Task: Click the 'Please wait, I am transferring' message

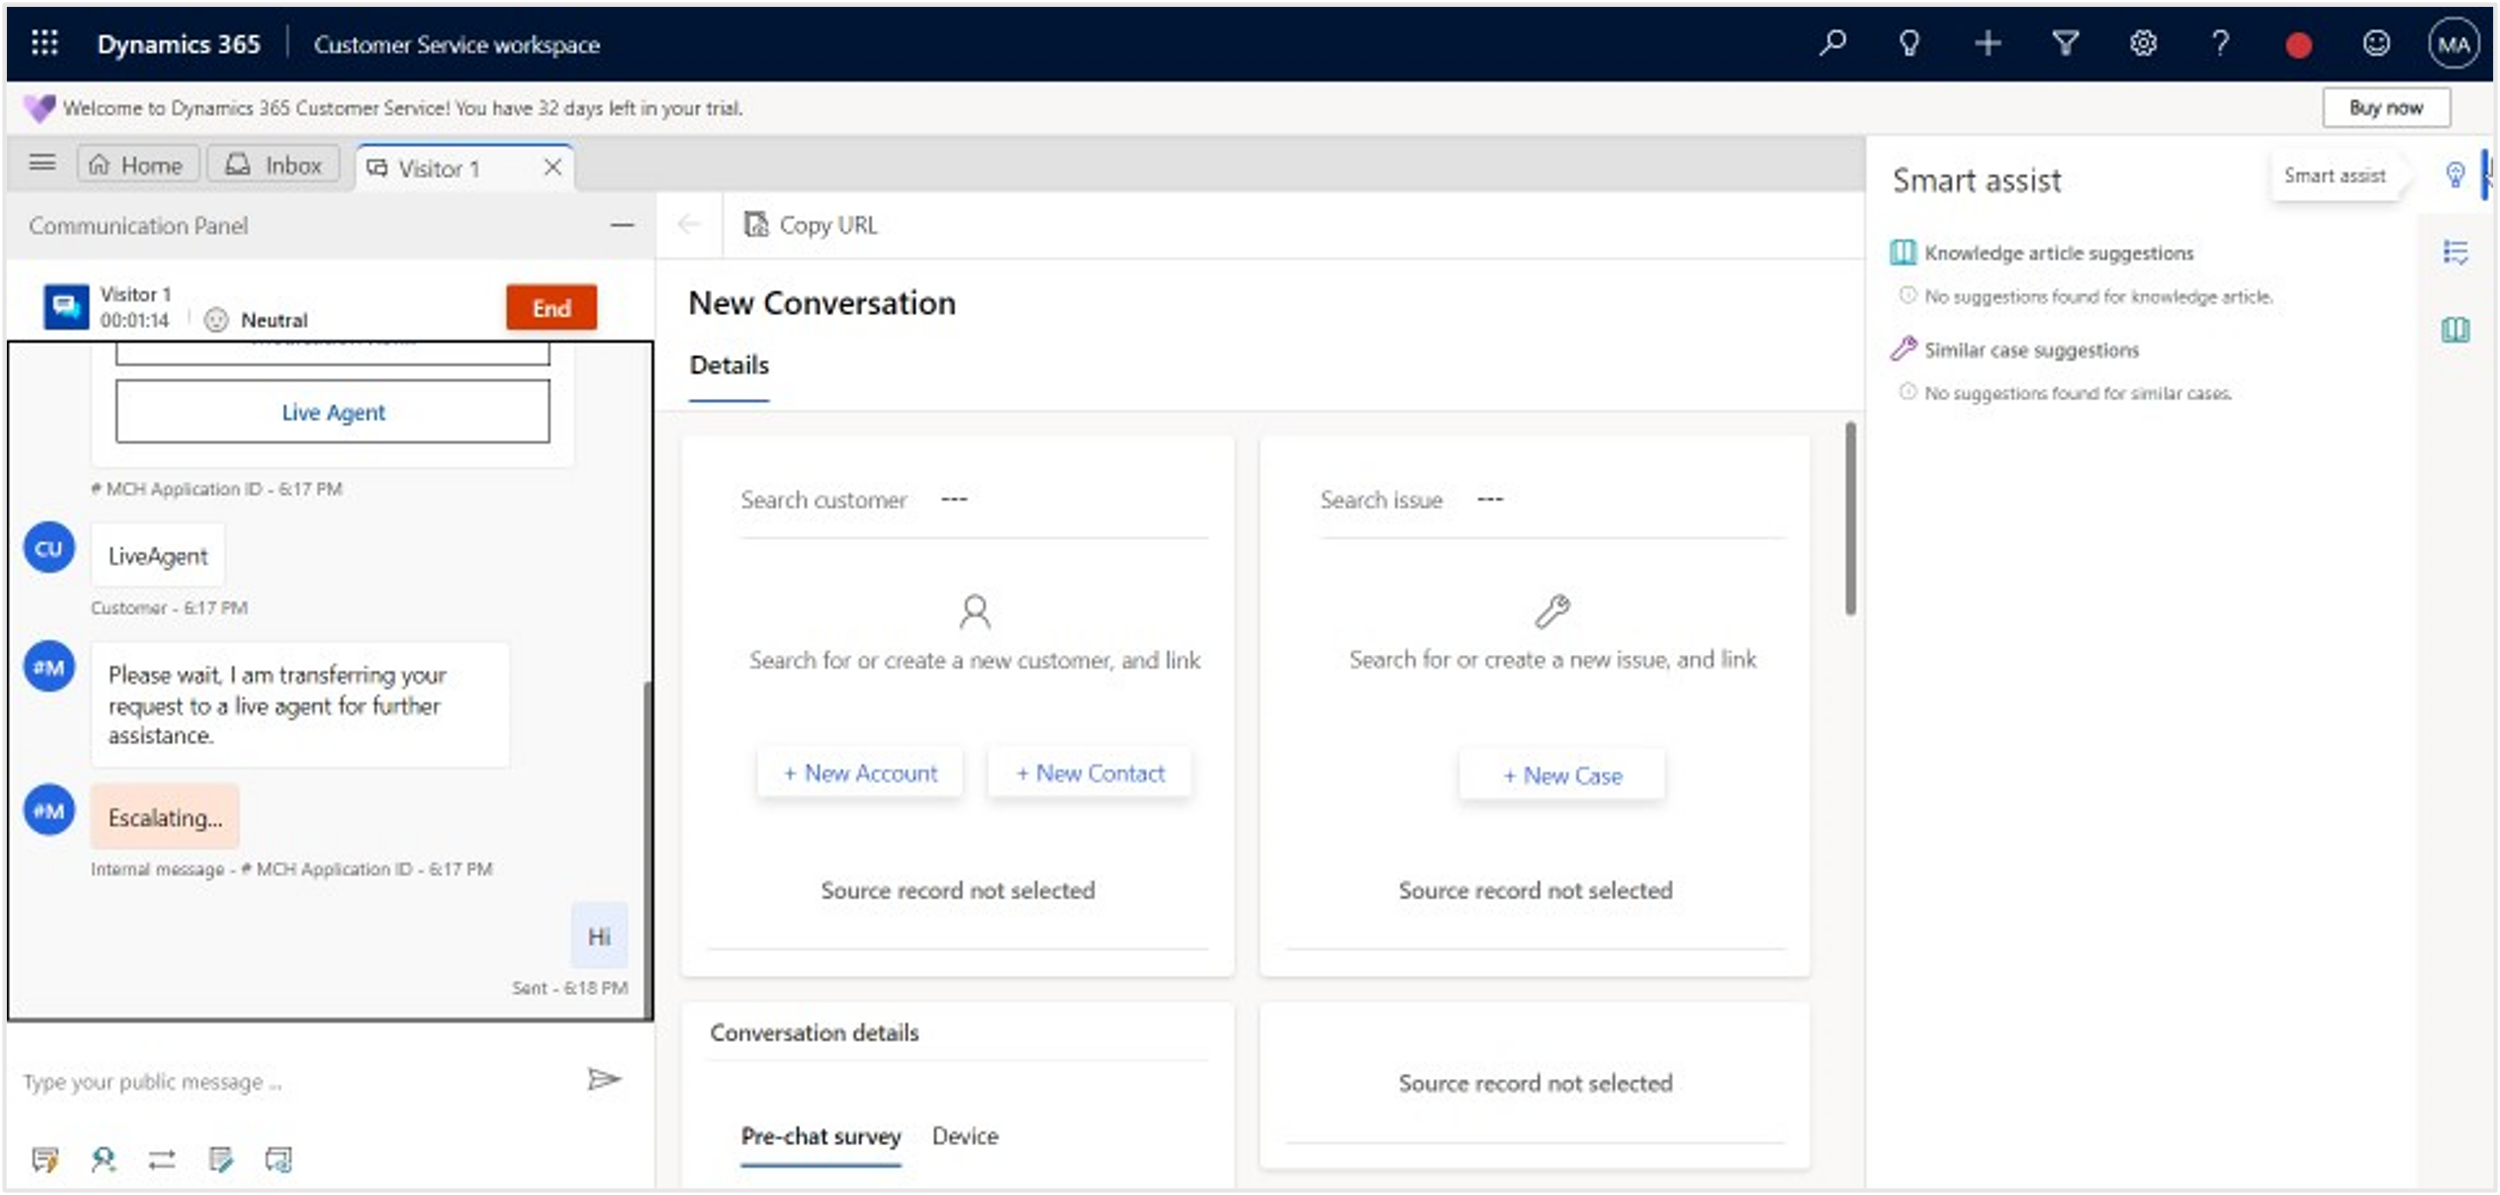Action: coord(300,705)
